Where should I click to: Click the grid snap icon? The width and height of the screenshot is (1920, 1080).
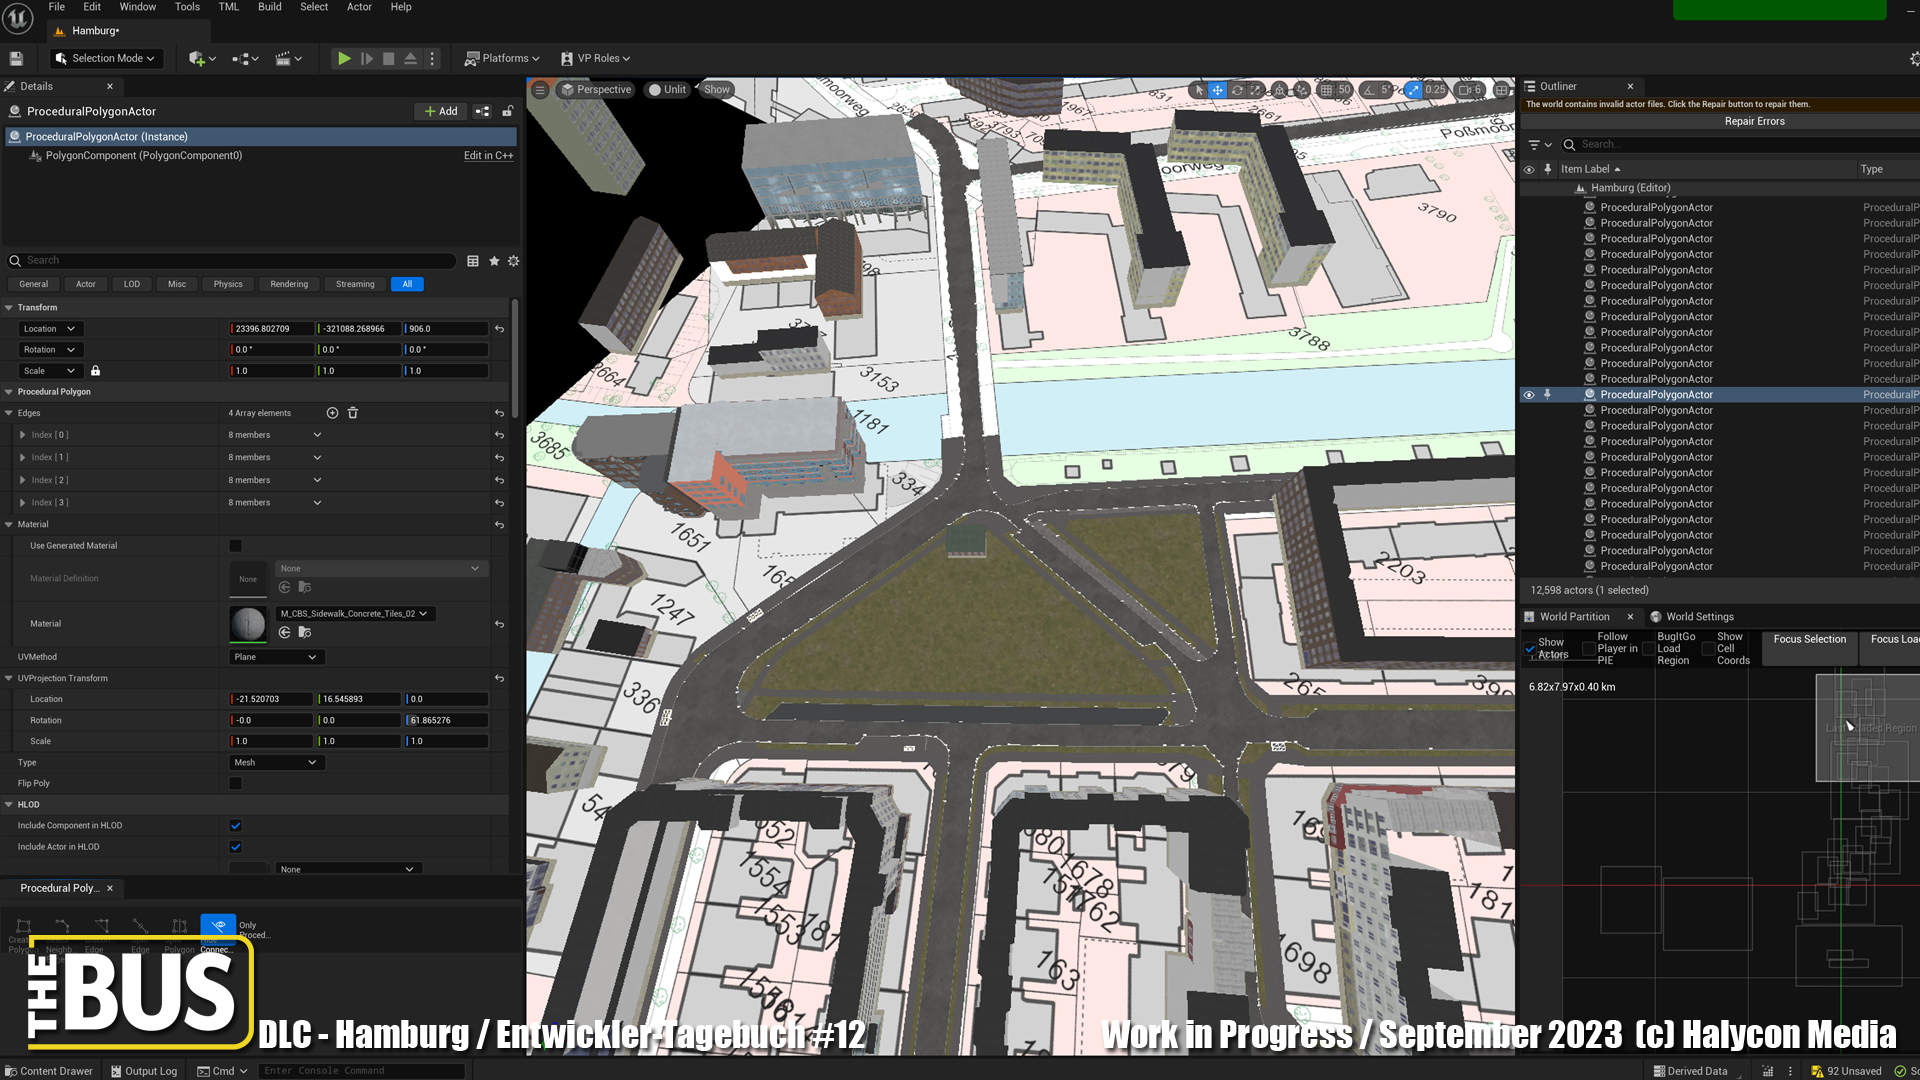pyautogui.click(x=1326, y=90)
